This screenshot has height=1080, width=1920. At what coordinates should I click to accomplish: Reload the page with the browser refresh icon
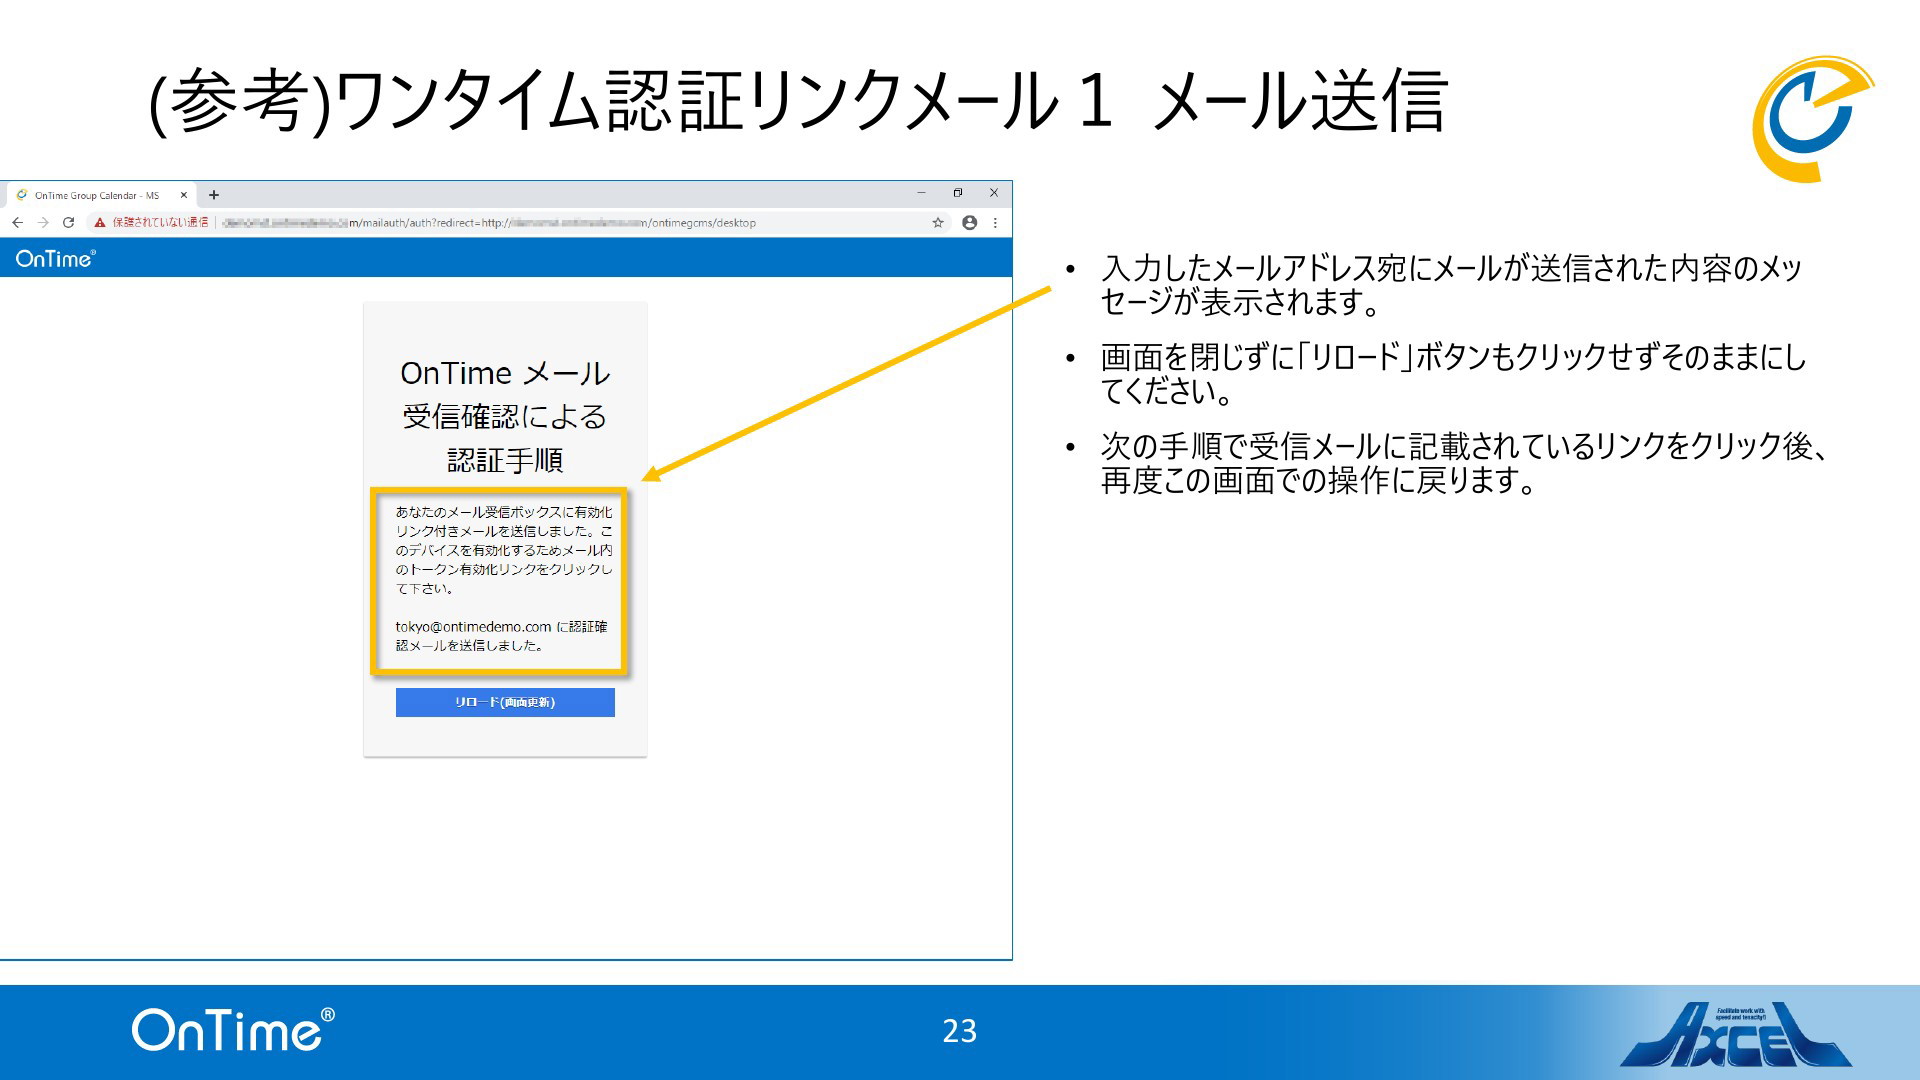[x=68, y=223]
